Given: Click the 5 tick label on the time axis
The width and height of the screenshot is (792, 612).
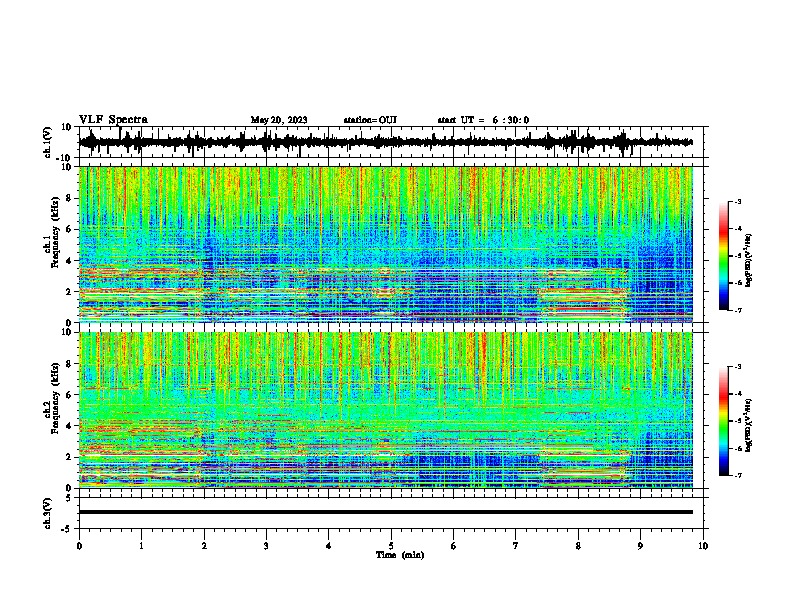Looking at the screenshot, I should (x=391, y=546).
